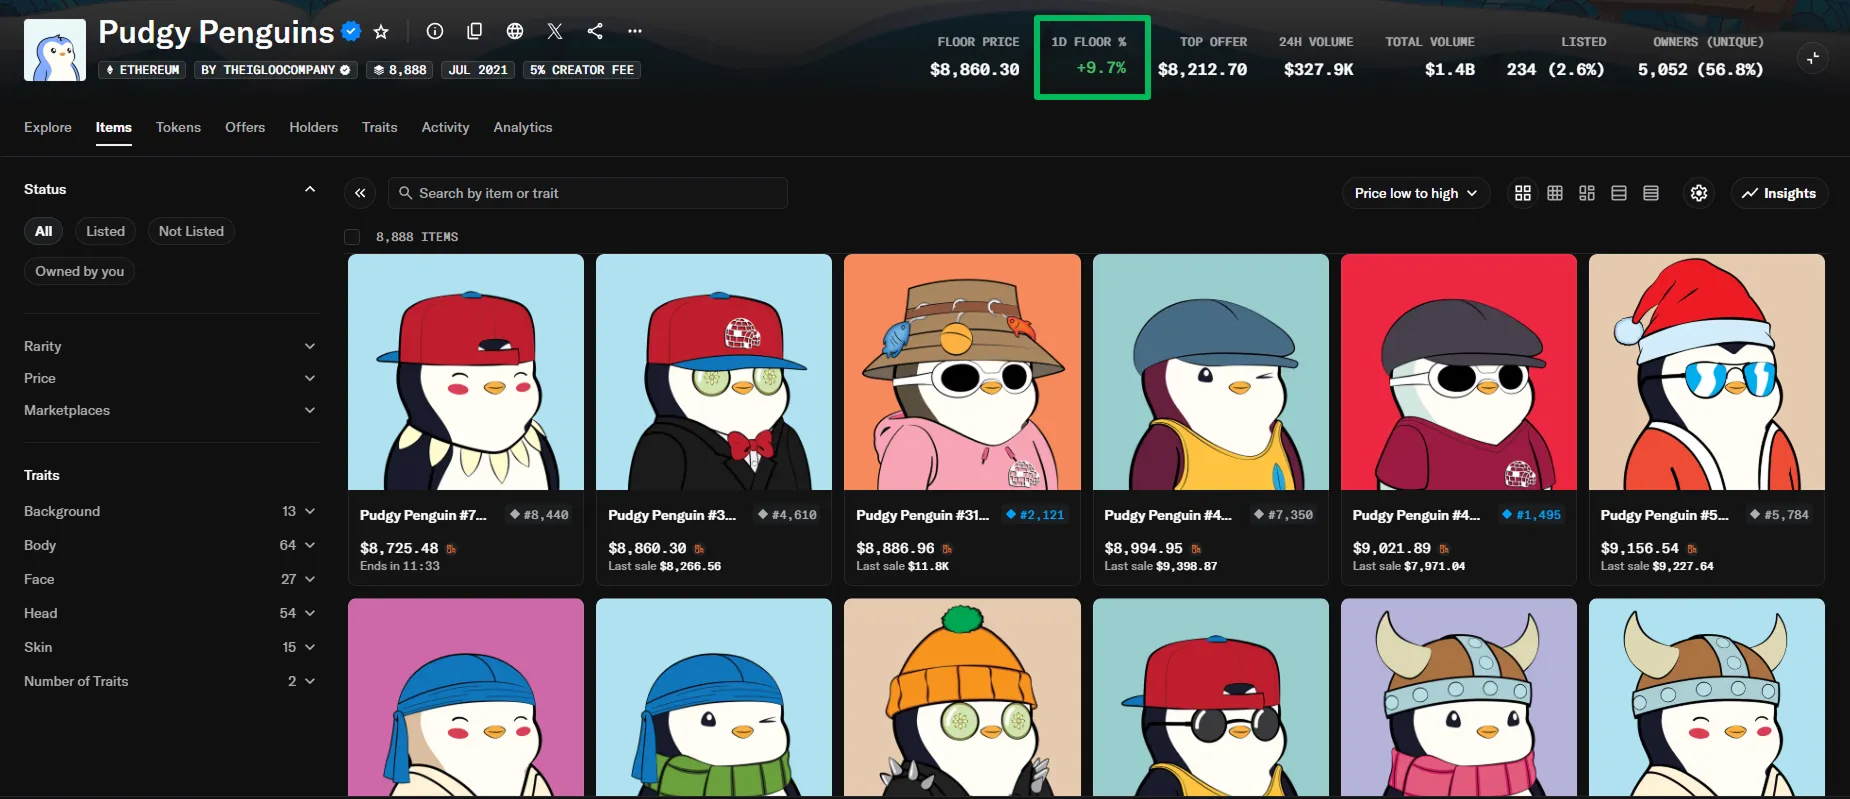Switch to table rows view
Image resolution: width=1850 pixels, height=799 pixels.
coord(1651,193)
